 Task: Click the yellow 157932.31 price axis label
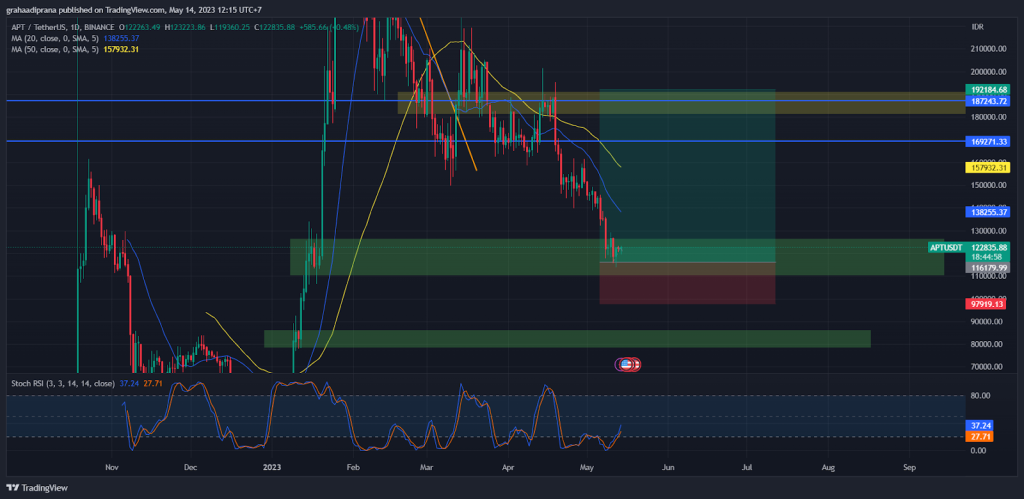(x=987, y=167)
